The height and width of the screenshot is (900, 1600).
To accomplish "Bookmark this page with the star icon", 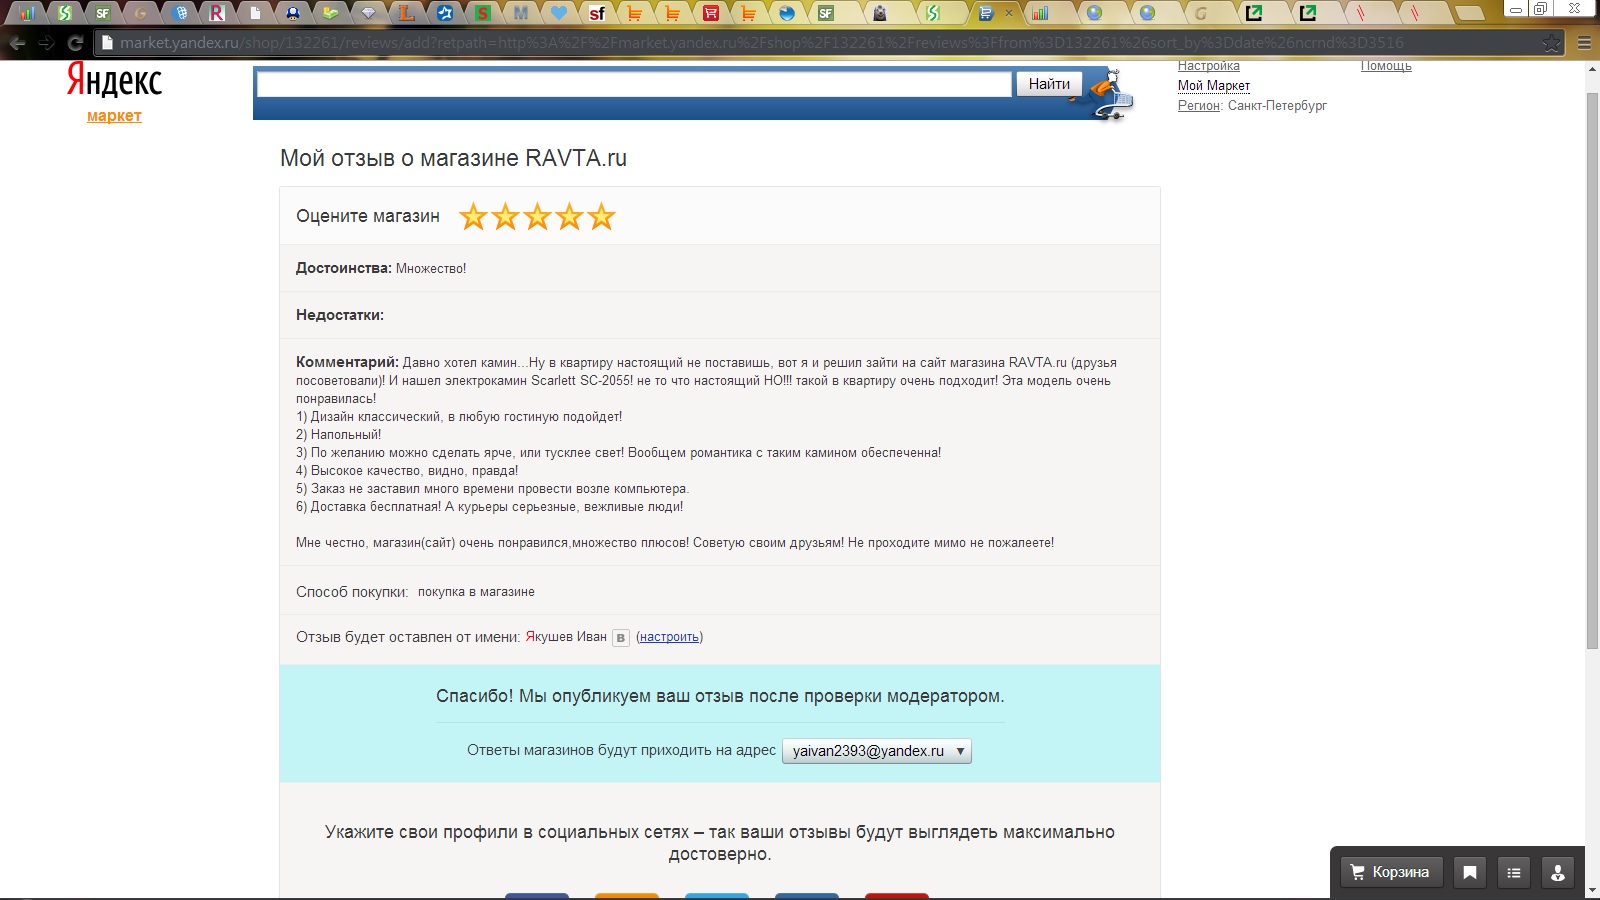I will (x=1551, y=43).
